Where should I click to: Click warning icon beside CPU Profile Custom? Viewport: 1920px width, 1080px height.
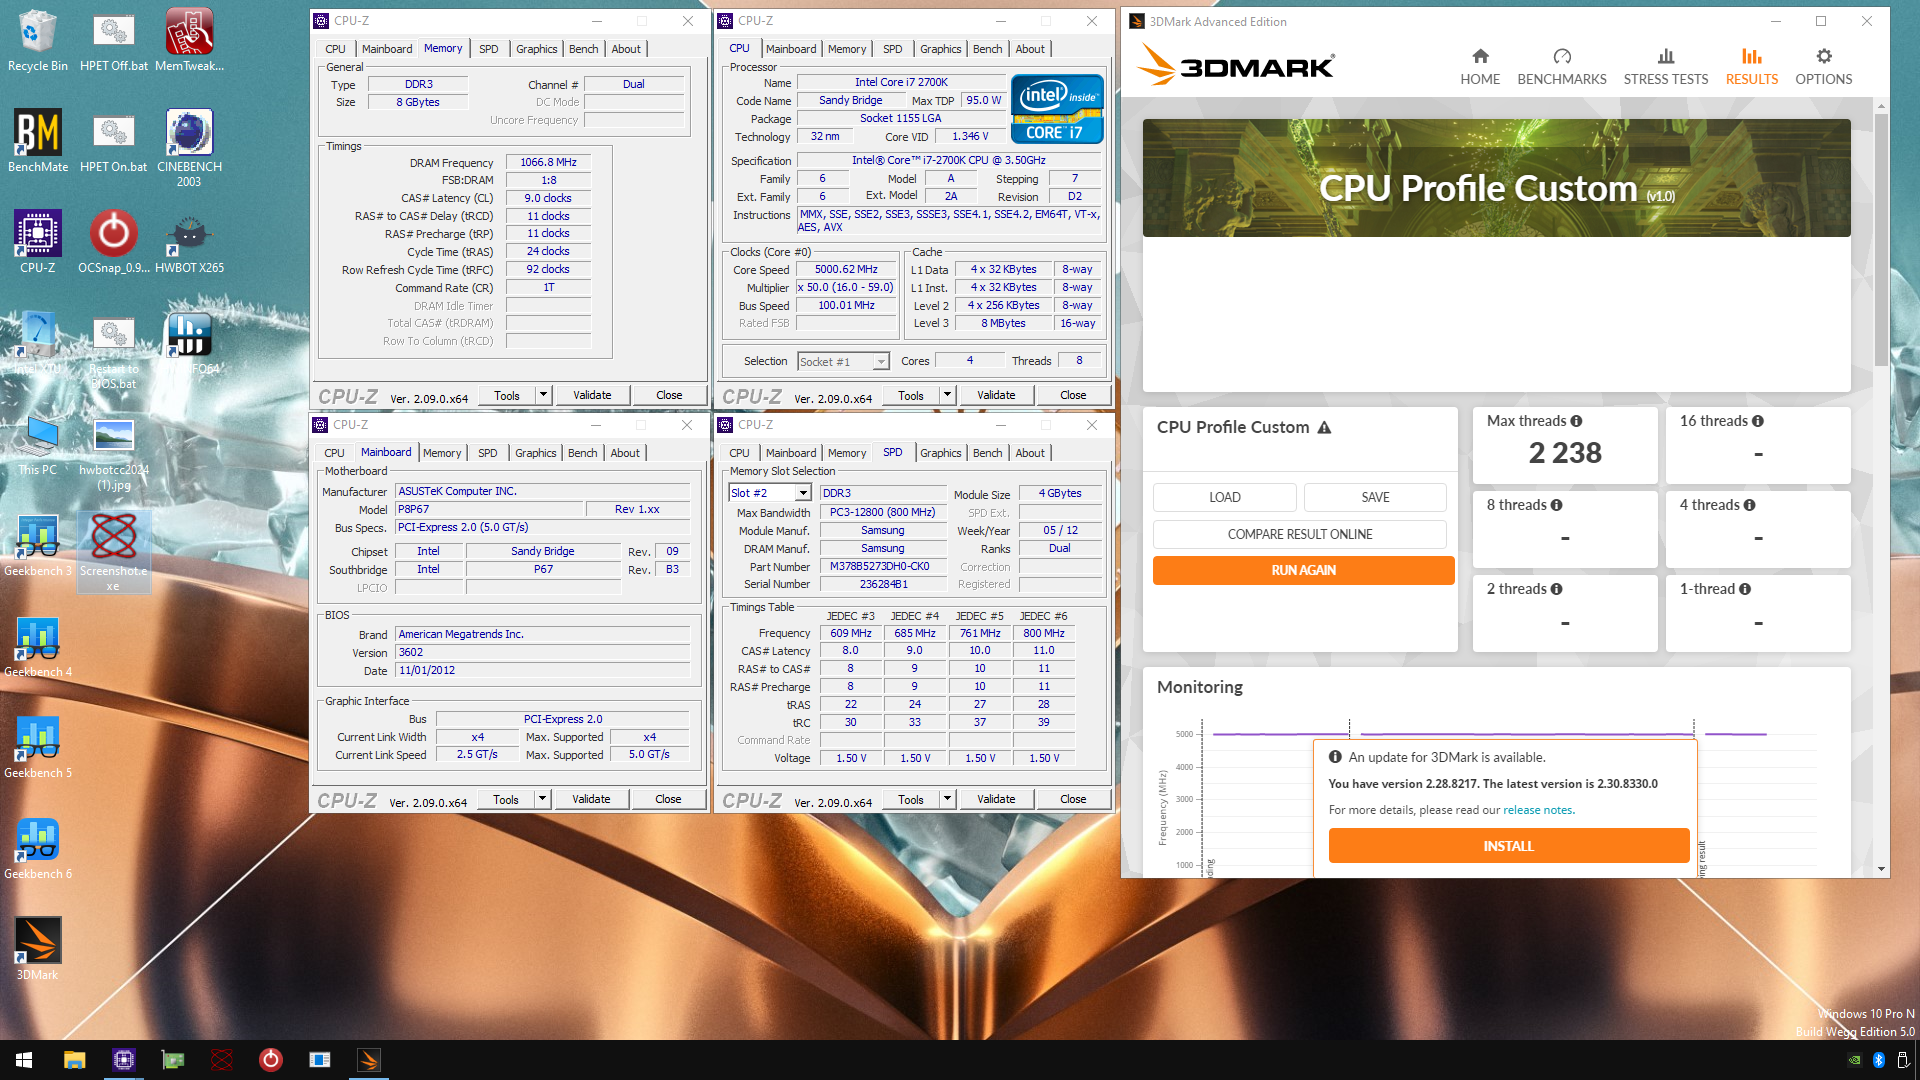[x=1324, y=427]
